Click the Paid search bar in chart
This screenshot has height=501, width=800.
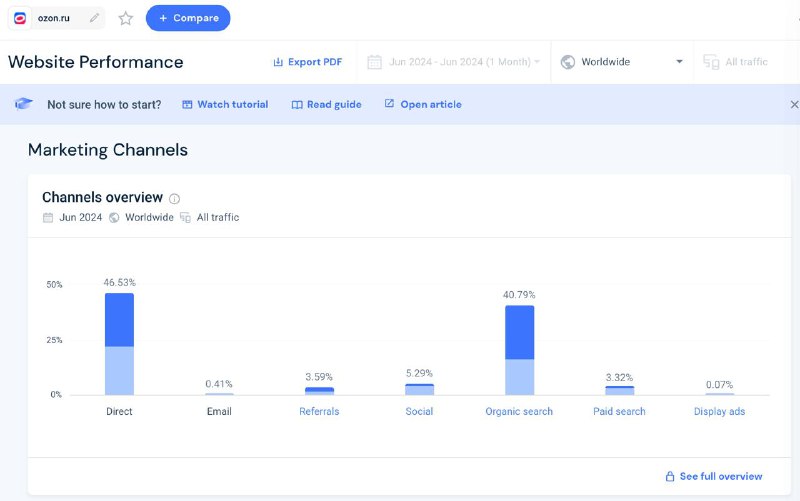[619, 390]
